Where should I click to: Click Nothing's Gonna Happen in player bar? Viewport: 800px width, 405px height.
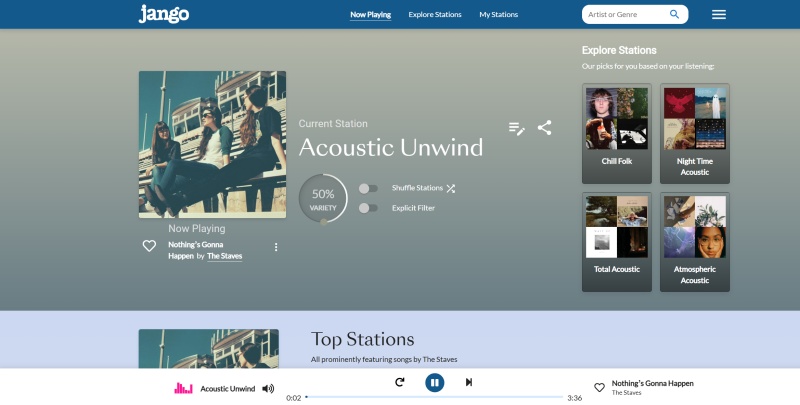(653, 383)
